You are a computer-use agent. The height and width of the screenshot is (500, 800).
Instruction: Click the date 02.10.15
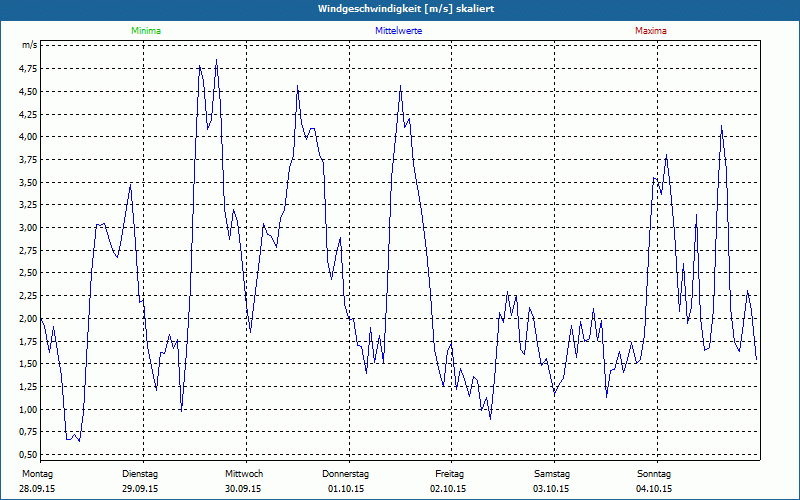click(448, 489)
